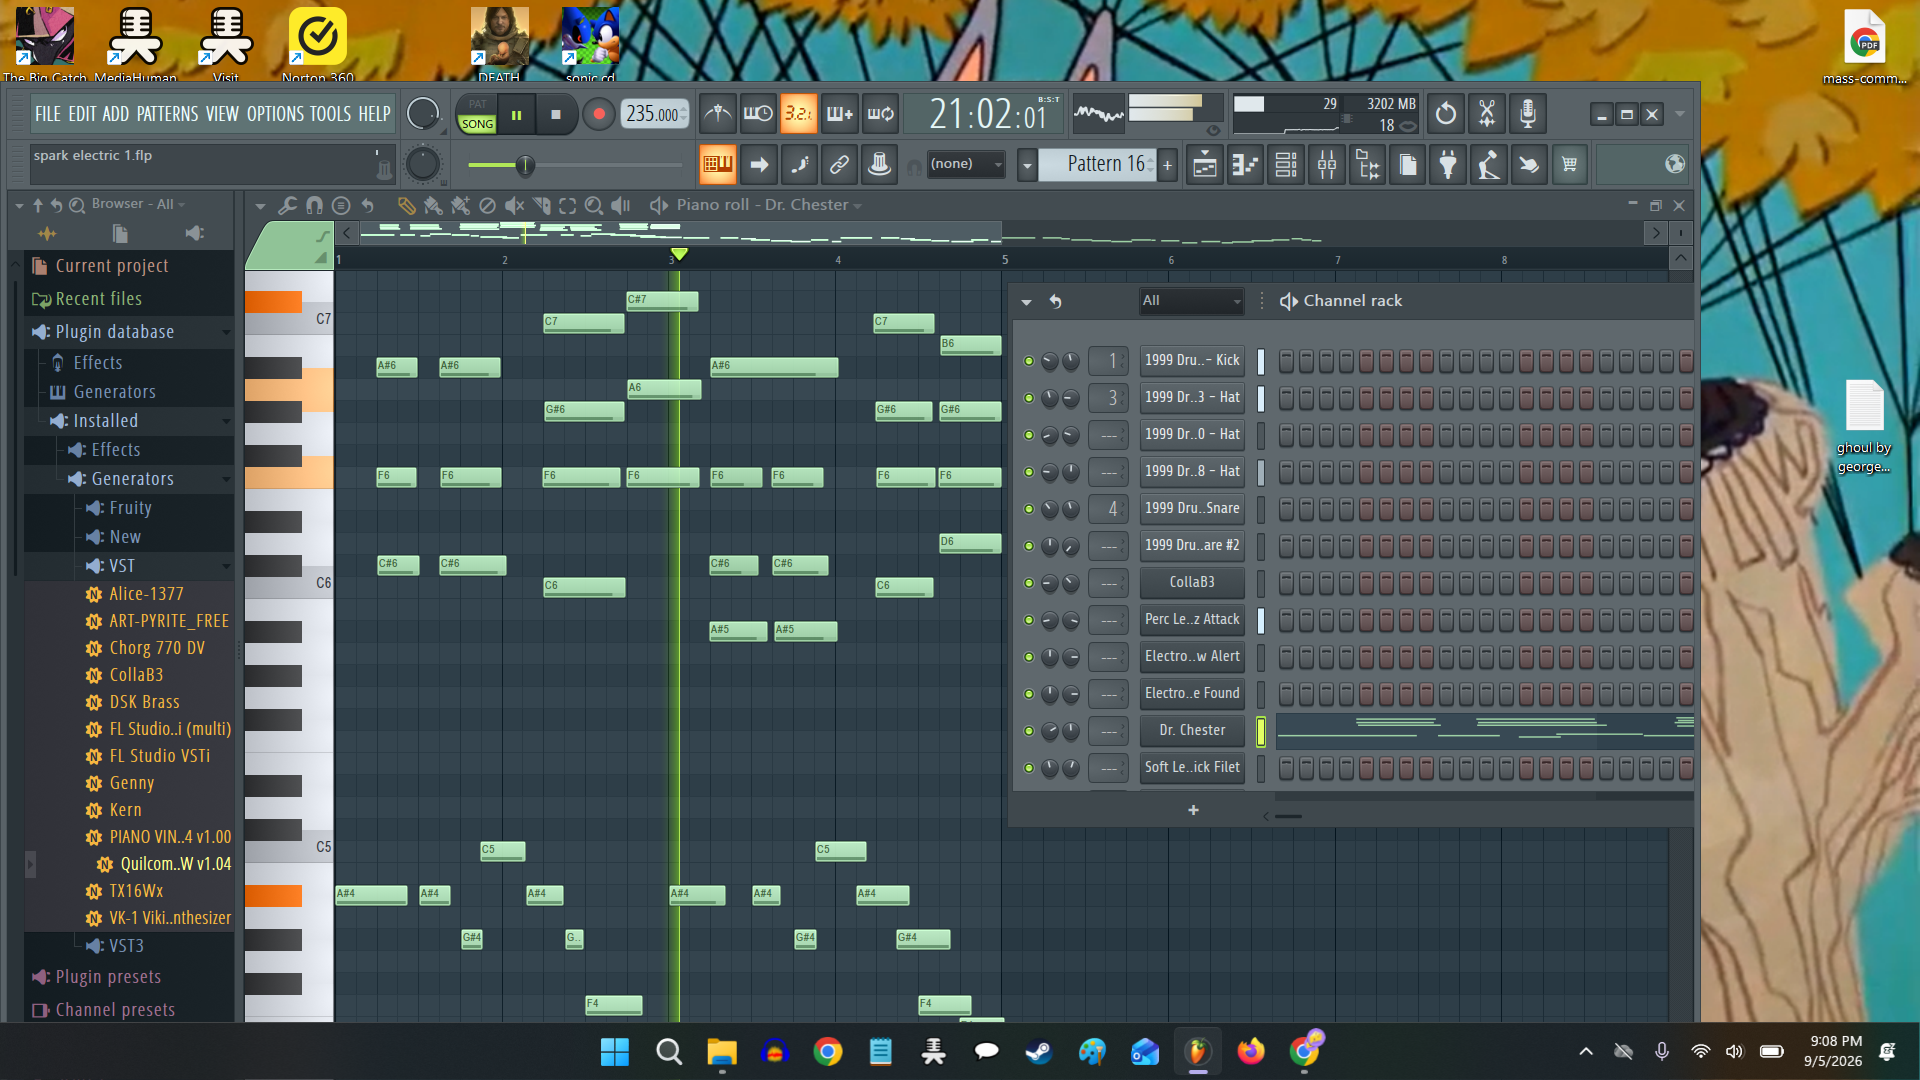Open the channel rack toolbar icon
Viewport: 1920px width, 1080px height.
(x=1286, y=165)
